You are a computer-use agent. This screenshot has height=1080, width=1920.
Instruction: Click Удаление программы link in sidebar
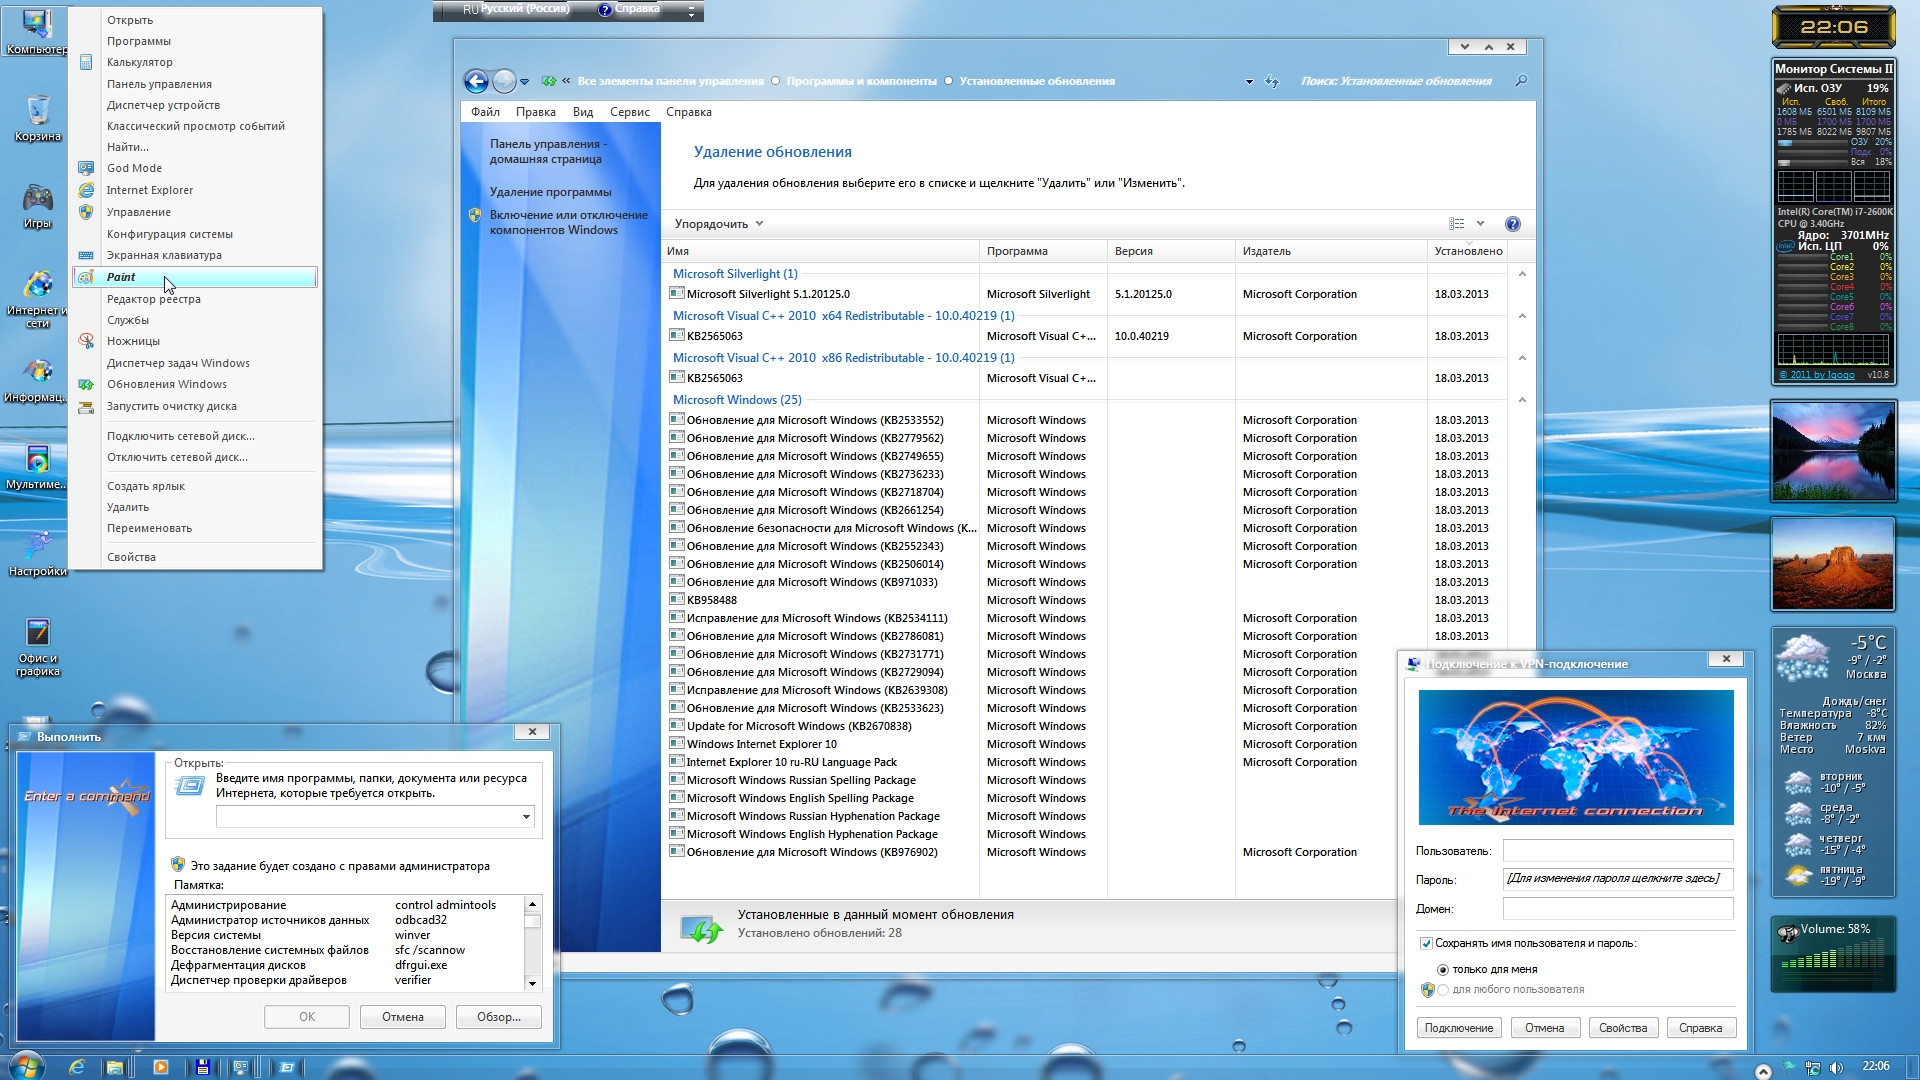tap(550, 192)
